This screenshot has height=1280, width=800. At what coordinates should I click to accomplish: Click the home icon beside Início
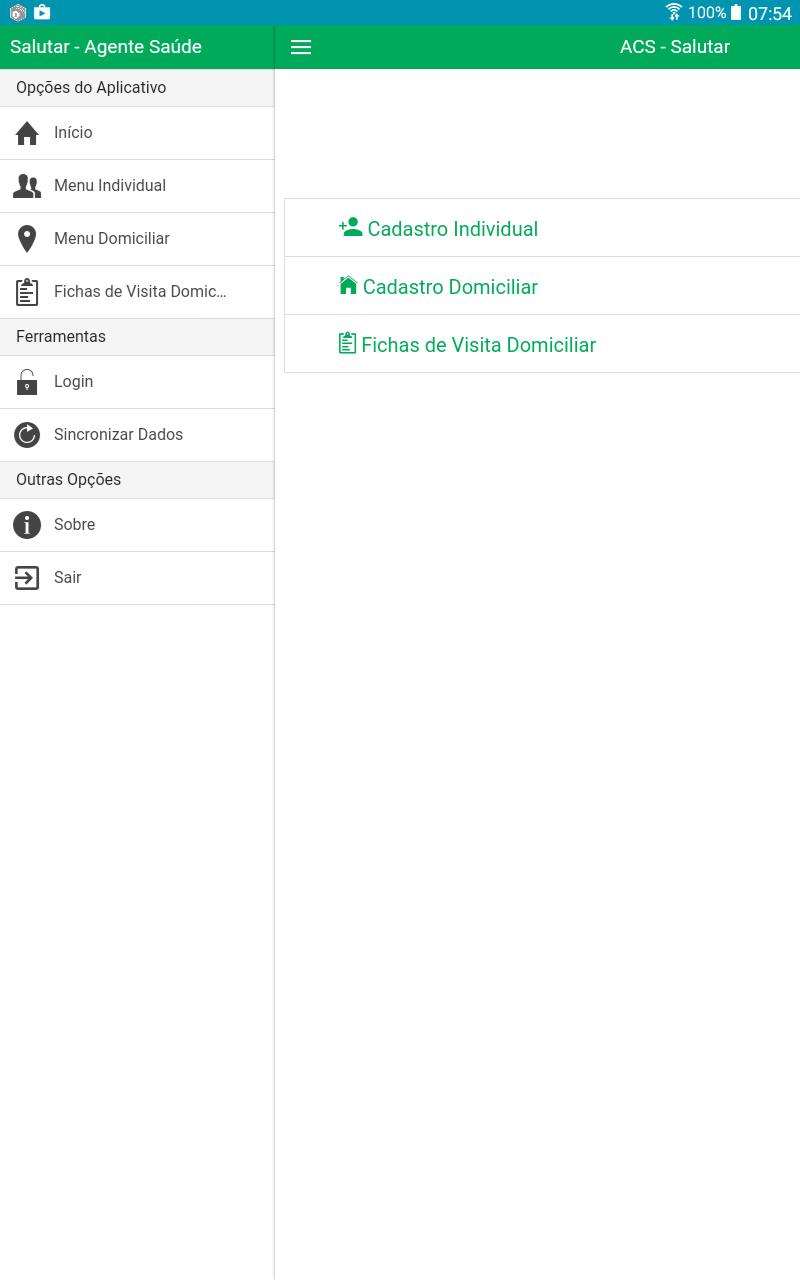(x=27, y=133)
